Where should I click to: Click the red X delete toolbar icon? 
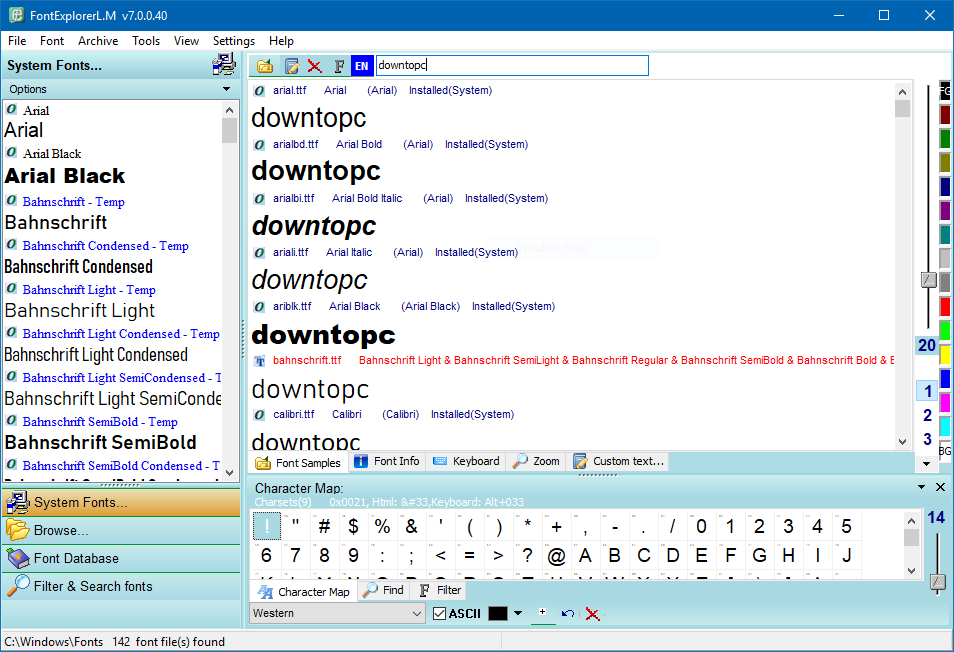(315, 66)
